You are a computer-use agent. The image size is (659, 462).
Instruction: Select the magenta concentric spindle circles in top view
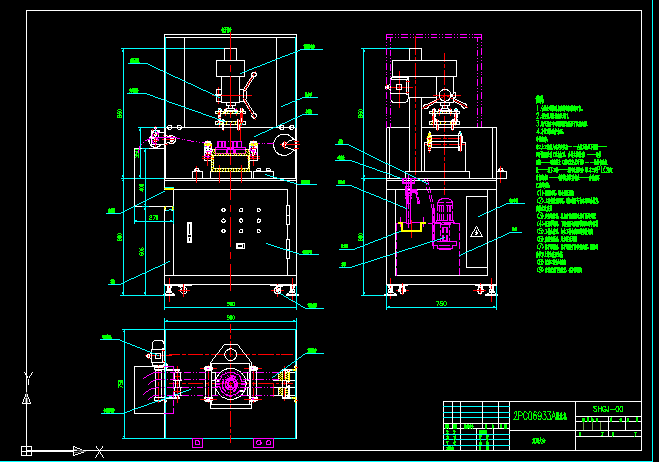point(230,383)
